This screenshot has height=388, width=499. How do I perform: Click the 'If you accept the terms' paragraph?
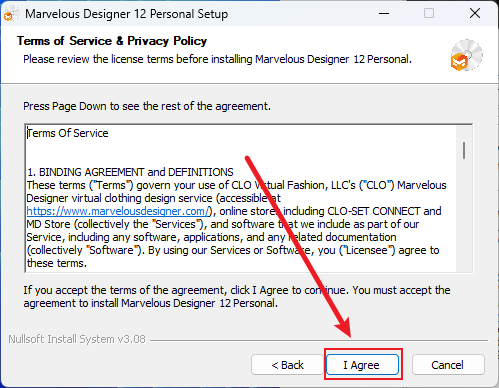click(x=237, y=297)
